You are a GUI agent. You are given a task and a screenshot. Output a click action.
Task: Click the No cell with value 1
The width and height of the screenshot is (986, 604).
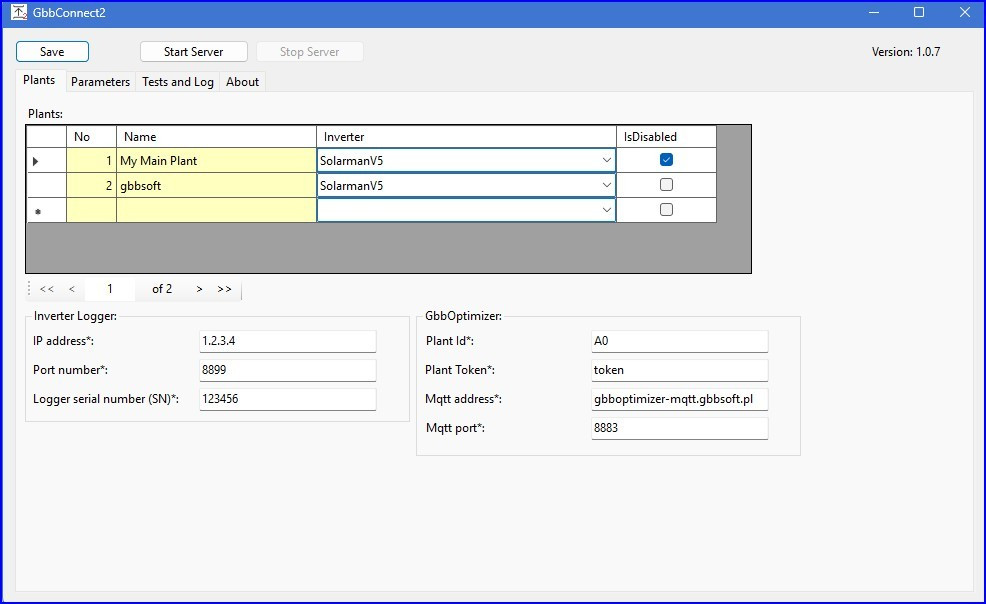(91, 160)
